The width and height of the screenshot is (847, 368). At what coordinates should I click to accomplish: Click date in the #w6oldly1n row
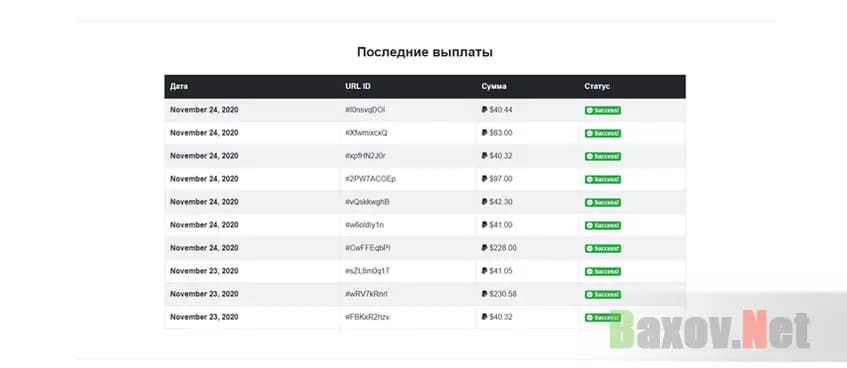[x=204, y=225]
